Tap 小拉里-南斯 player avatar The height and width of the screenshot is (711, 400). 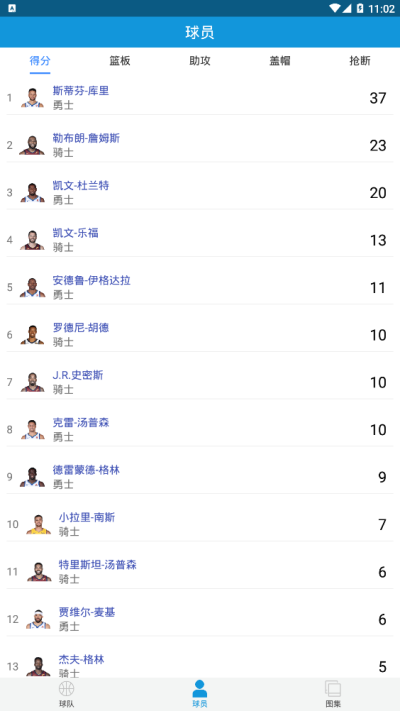[39, 524]
